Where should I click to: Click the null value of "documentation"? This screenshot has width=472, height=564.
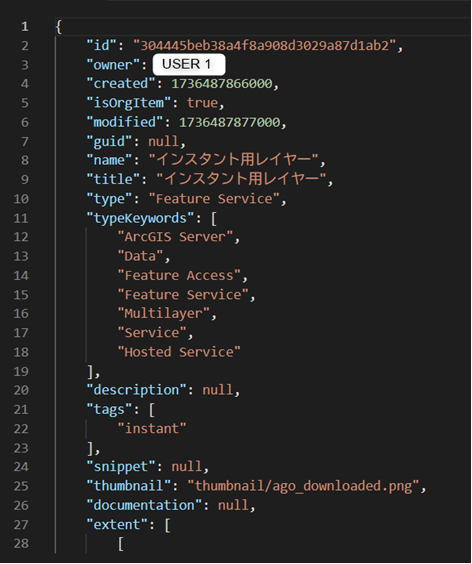click(233, 505)
